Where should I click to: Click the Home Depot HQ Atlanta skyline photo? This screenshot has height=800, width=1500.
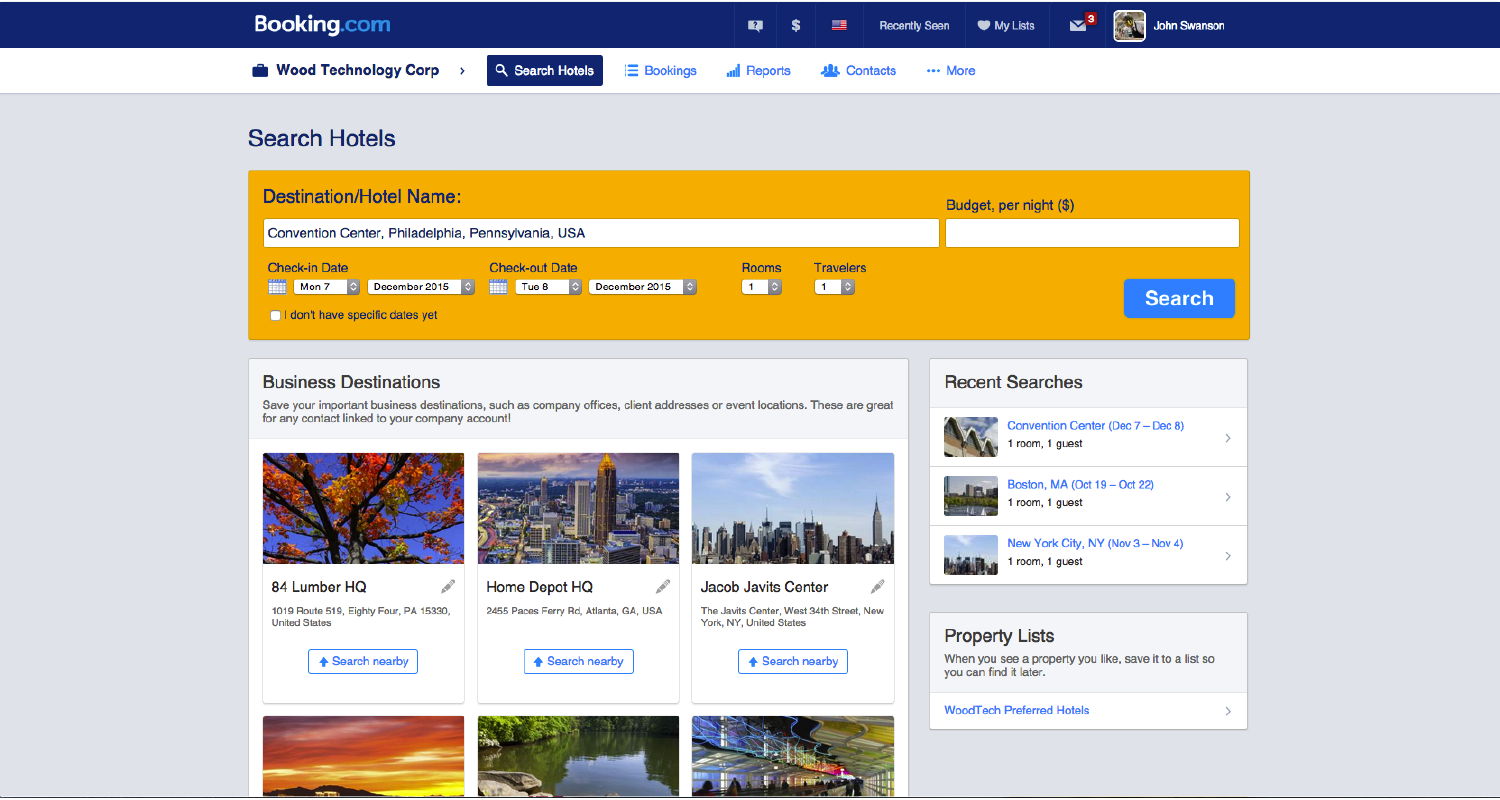tap(578, 509)
